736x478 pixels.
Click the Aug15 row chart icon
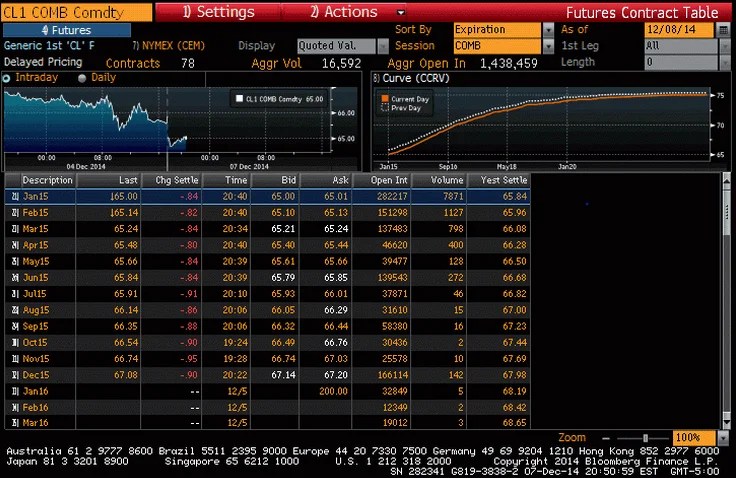click(15, 310)
